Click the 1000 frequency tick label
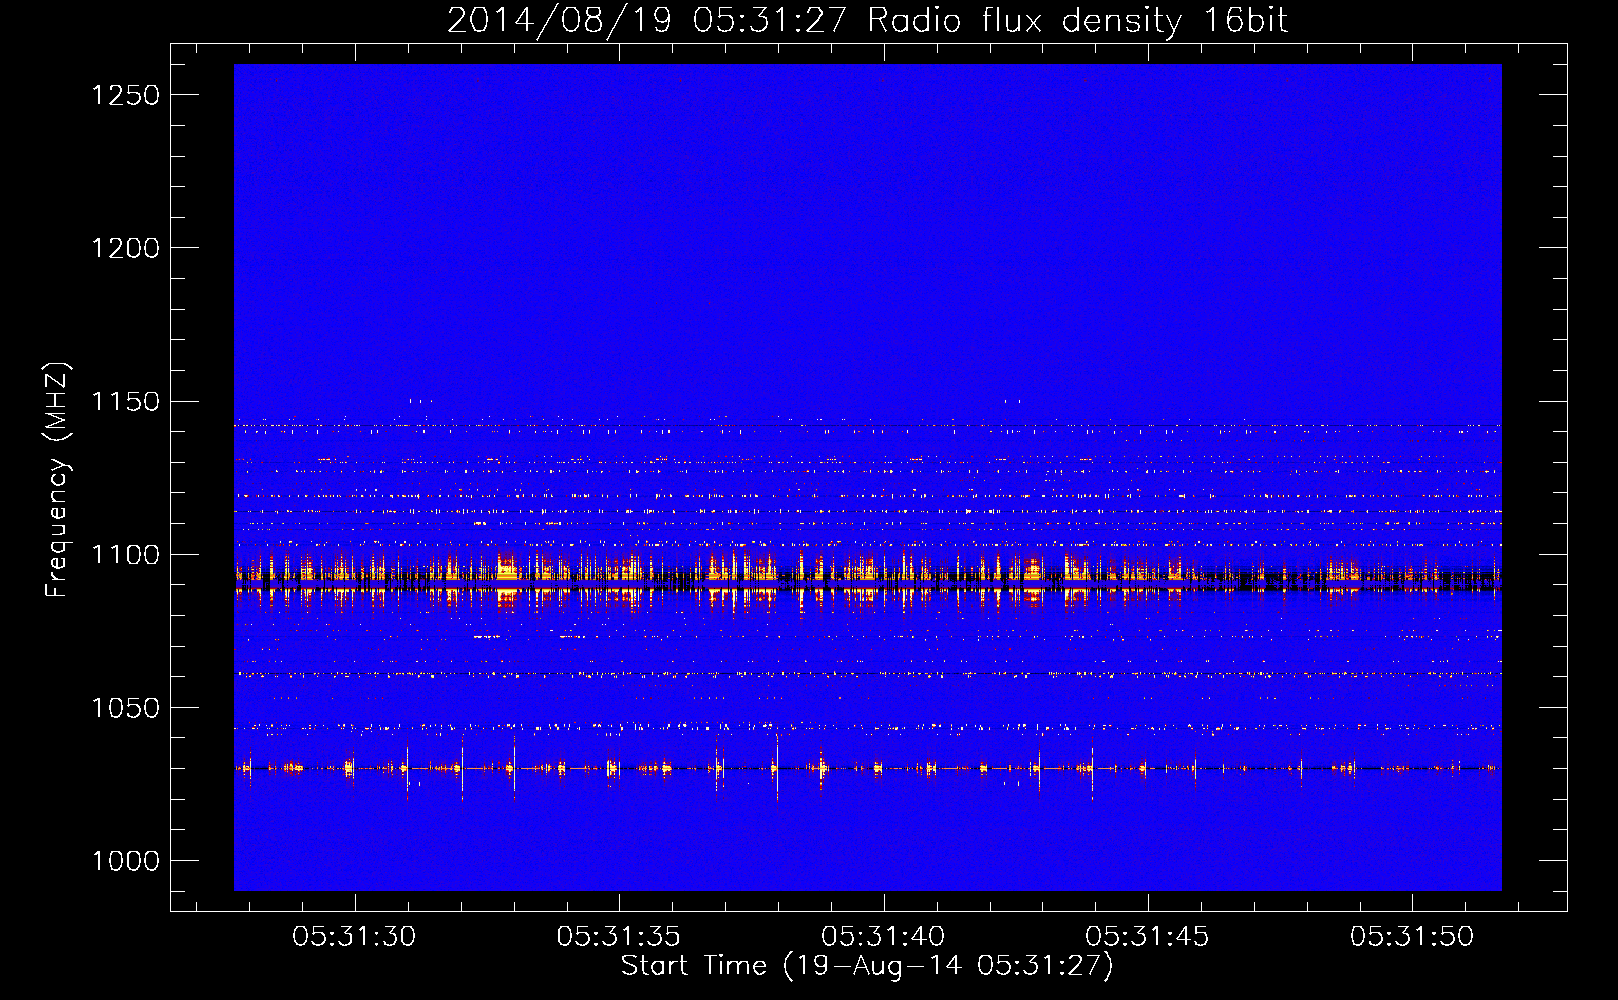 (x=125, y=861)
